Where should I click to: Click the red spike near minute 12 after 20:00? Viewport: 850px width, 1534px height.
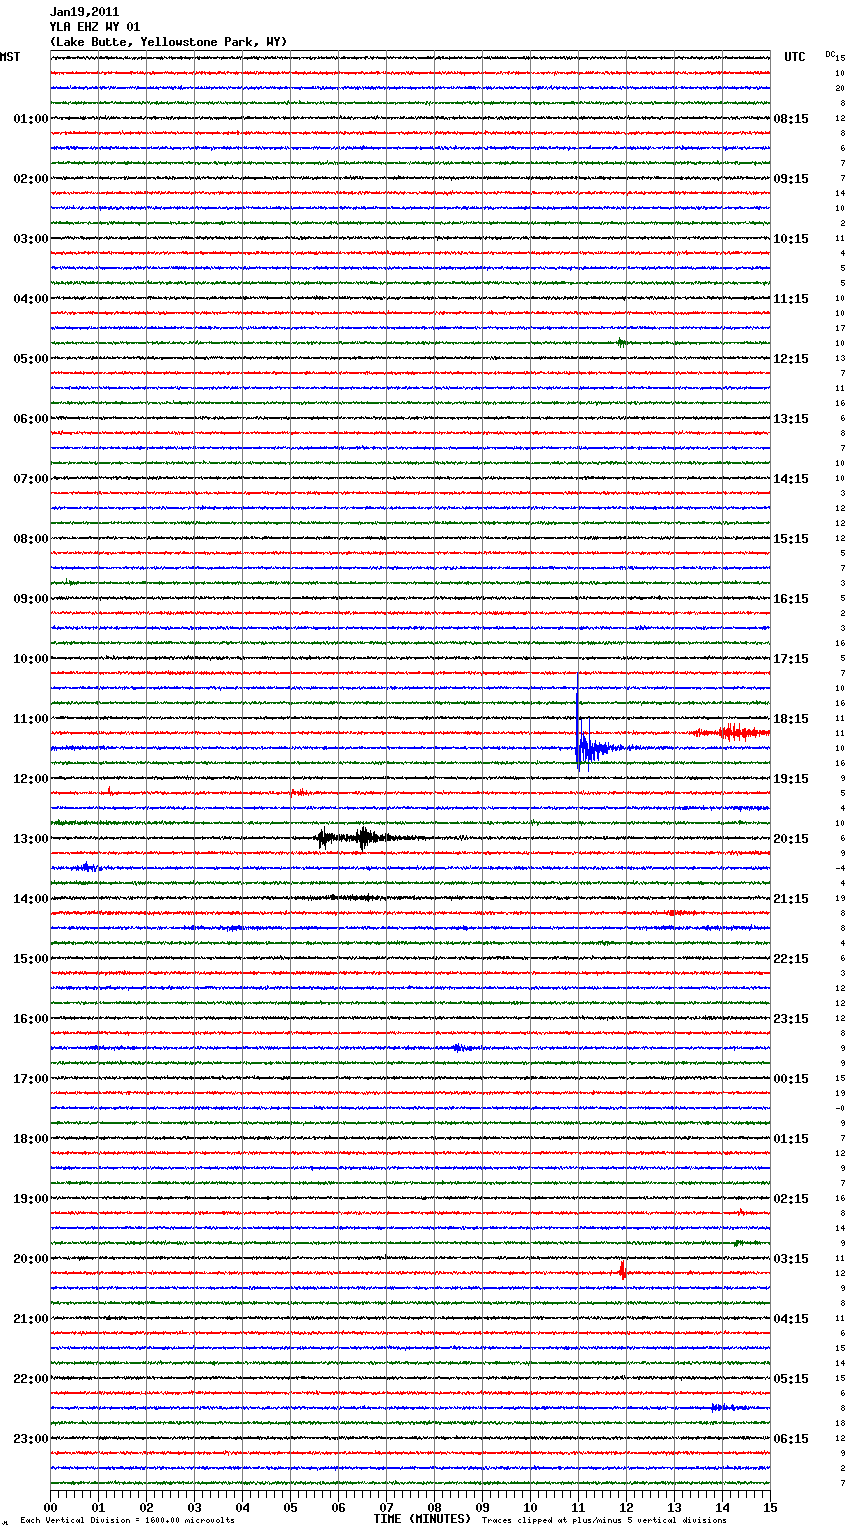[622, 1271]
